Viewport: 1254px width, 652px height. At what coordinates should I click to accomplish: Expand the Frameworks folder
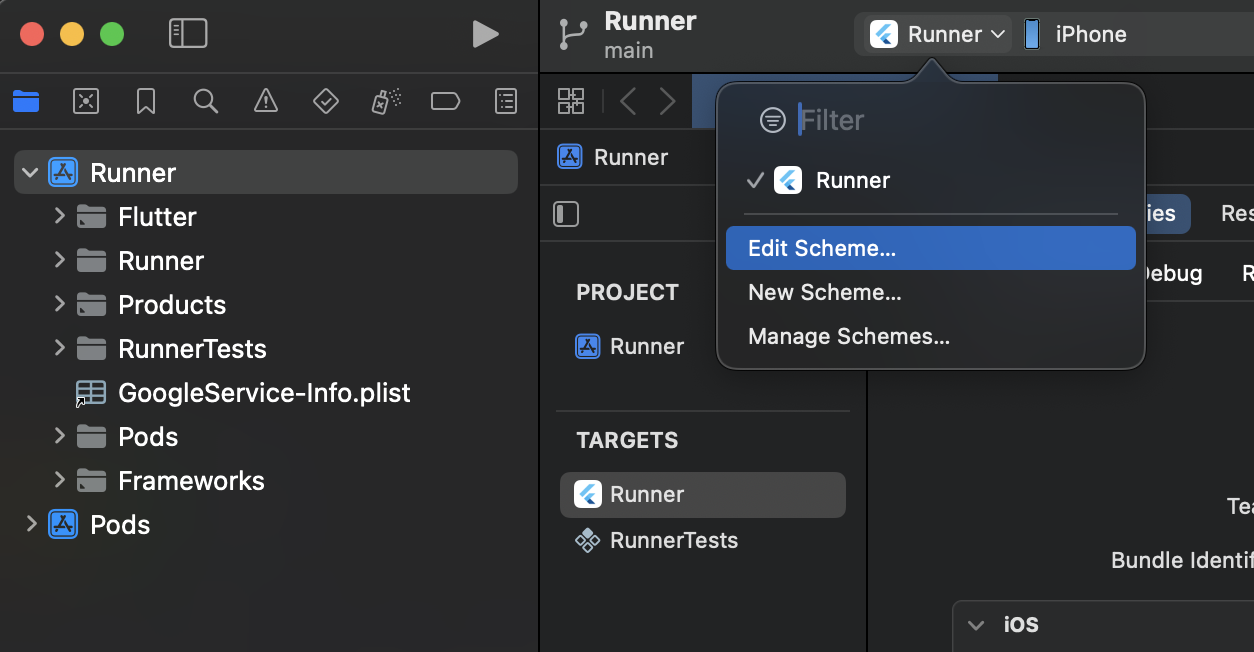tap(59, 480)
